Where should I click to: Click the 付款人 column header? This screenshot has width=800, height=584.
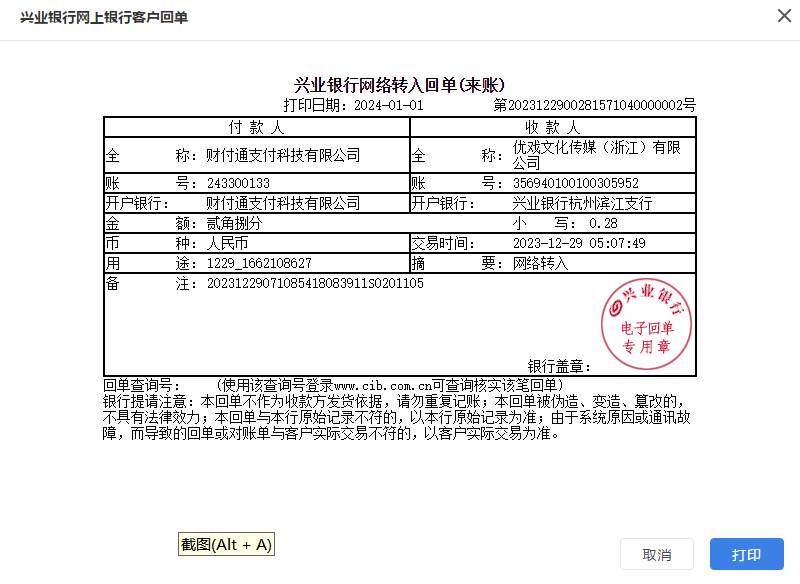[x=256, y=127]
